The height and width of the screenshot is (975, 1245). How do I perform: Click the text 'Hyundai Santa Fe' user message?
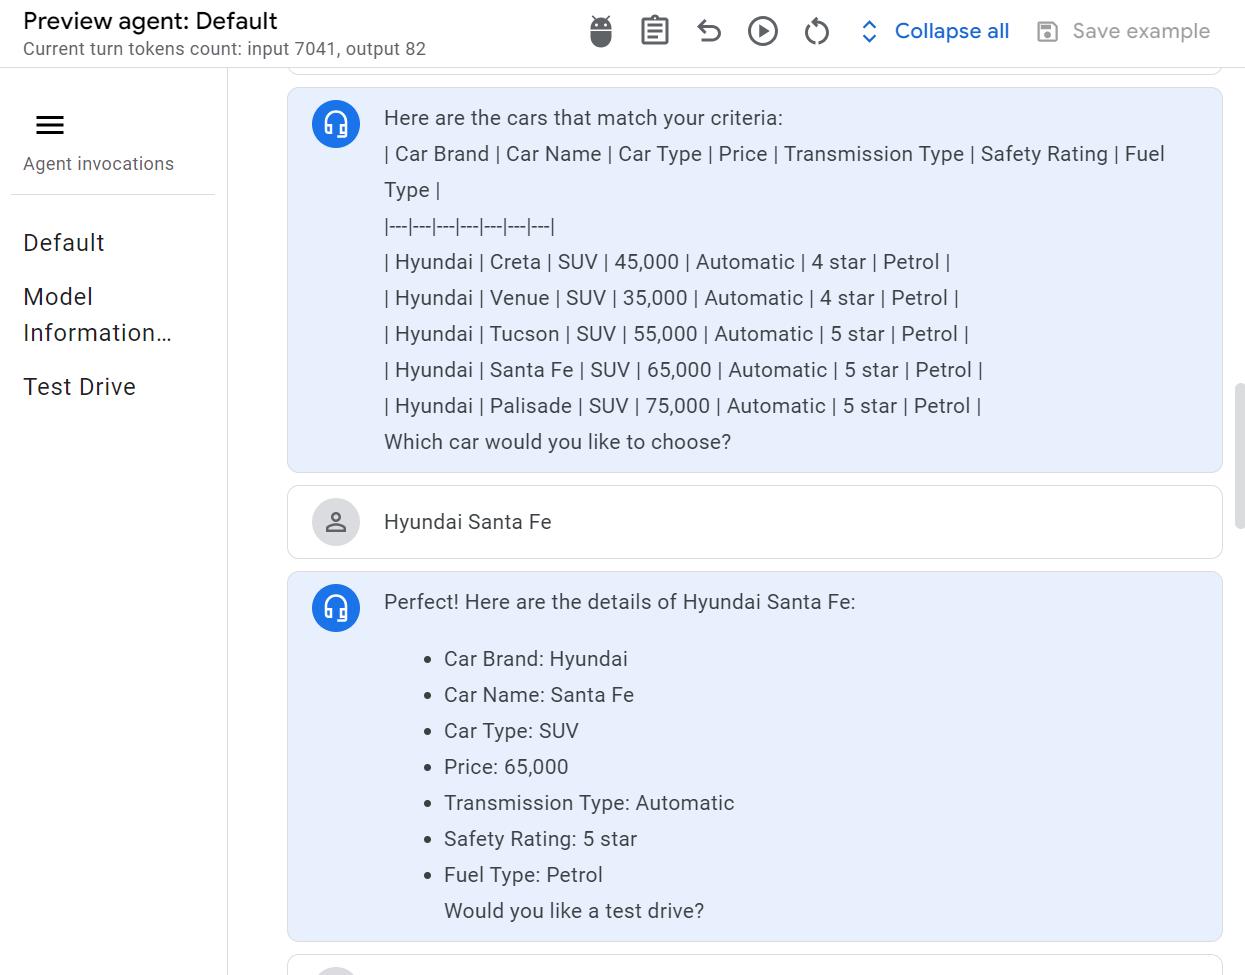click(468, 522)
